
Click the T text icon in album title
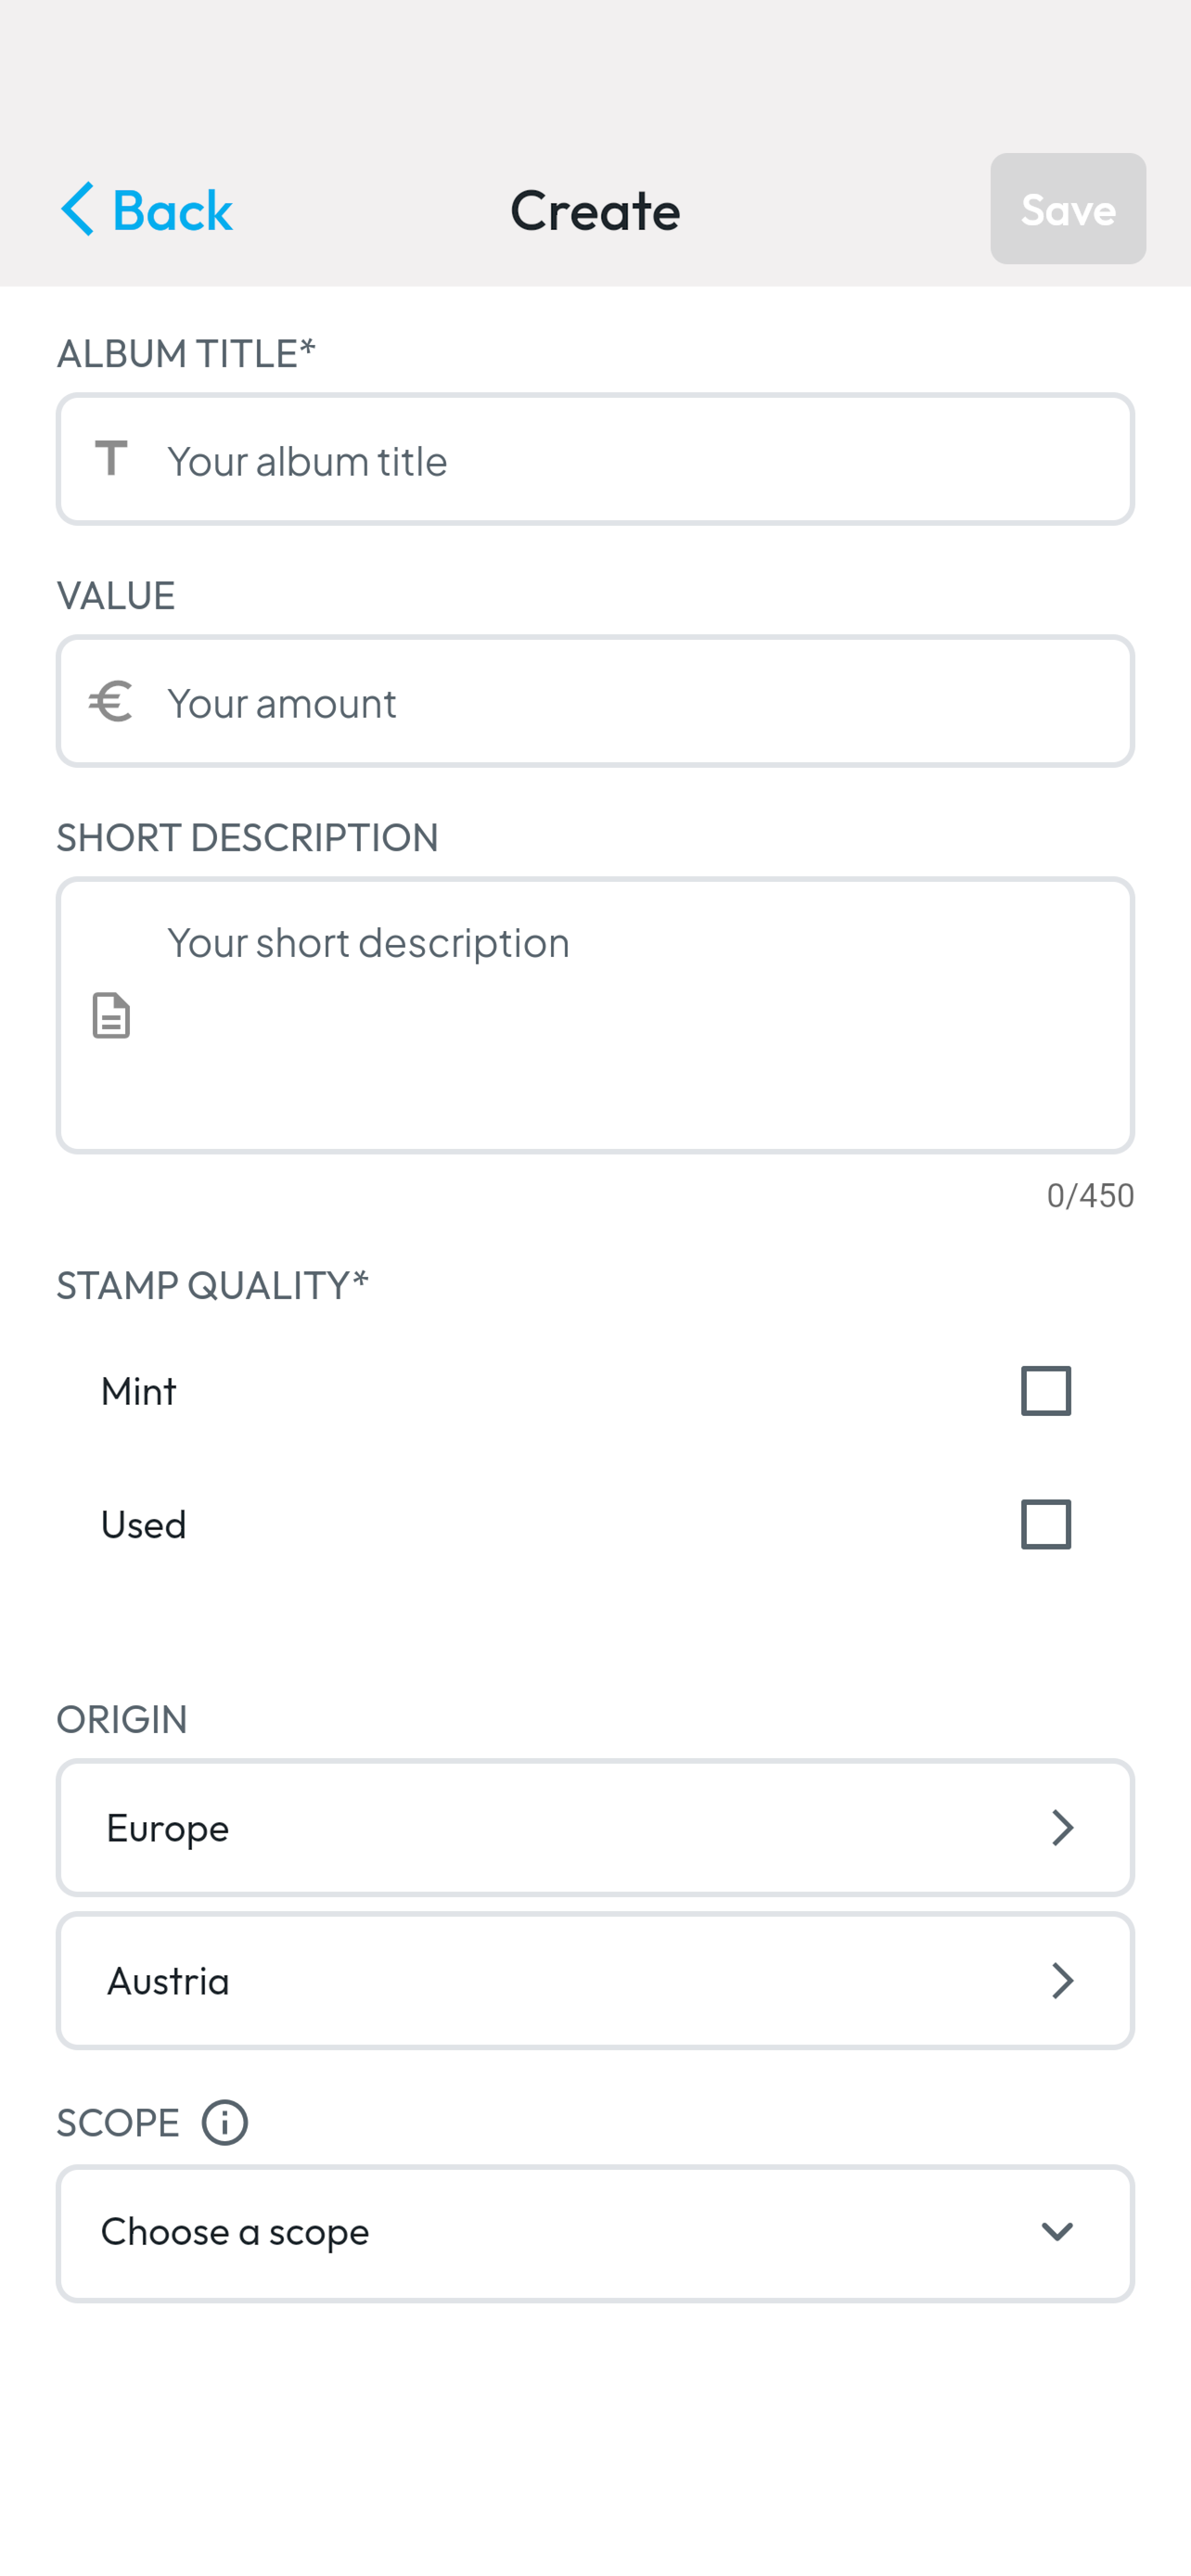click(111, 459)
